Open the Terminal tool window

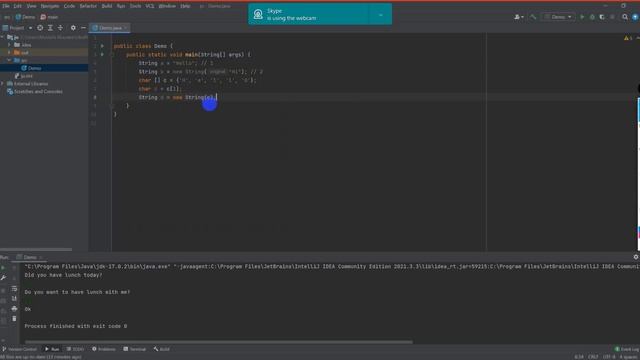pos(134,349)
